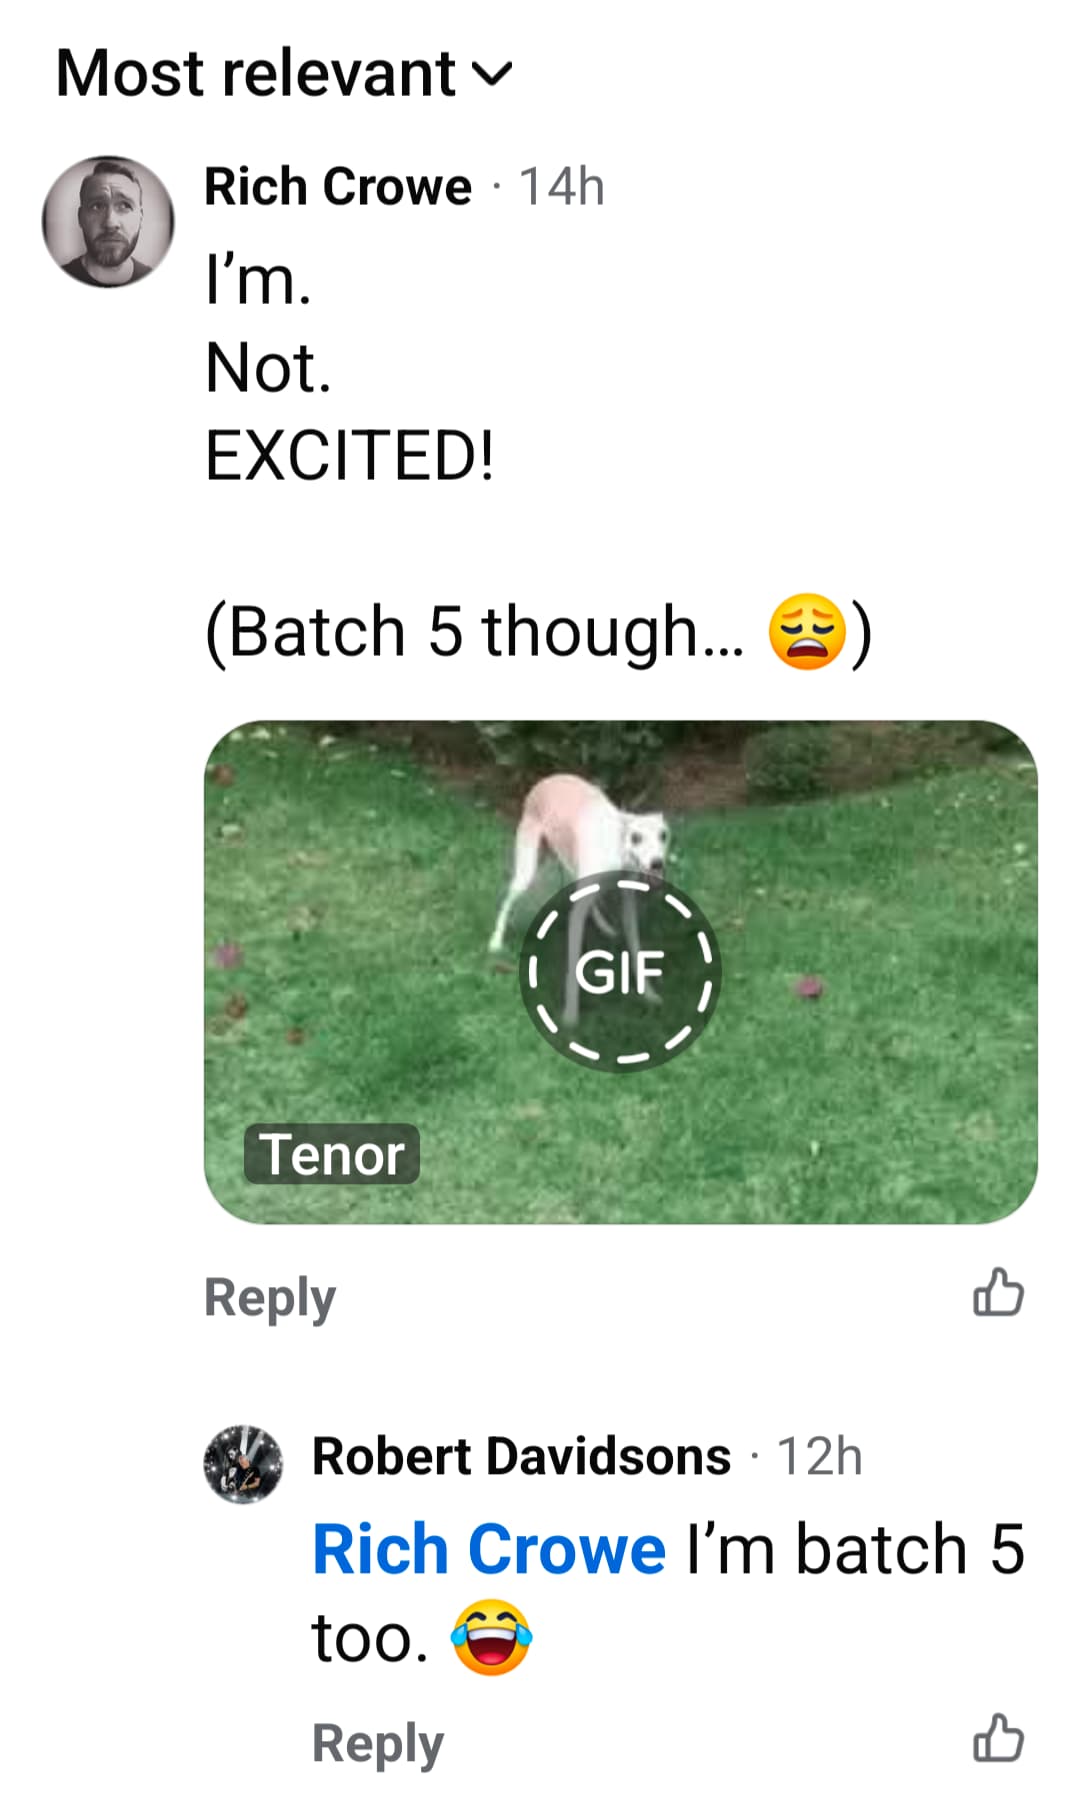This screenshot has height=1805, width=1080.
Task: Reply to Robert Davidsons' comment
Action: tap(378, 1743)
